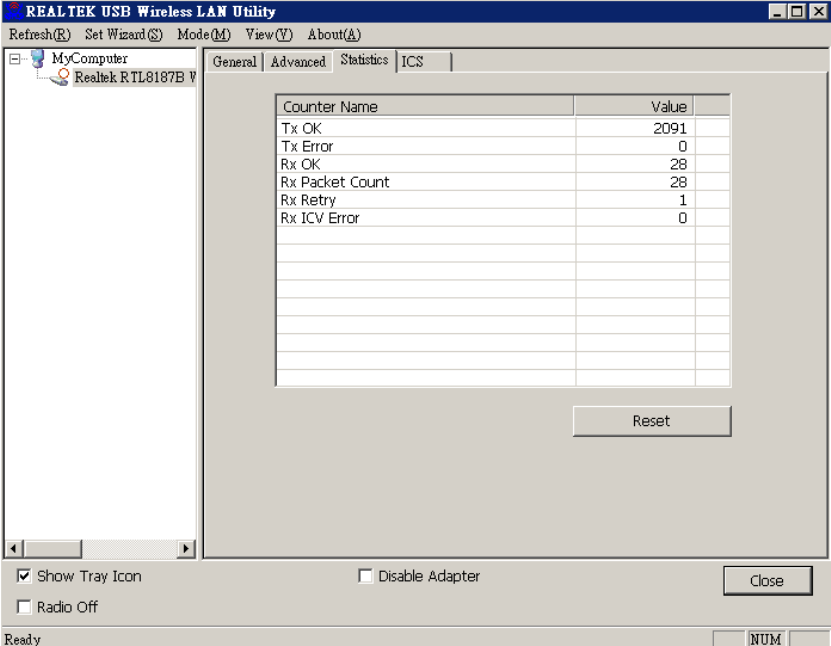831x646 pixels.
Task: Select the Tx OK row
Action: pyautogui.click(x=503, y=128)
